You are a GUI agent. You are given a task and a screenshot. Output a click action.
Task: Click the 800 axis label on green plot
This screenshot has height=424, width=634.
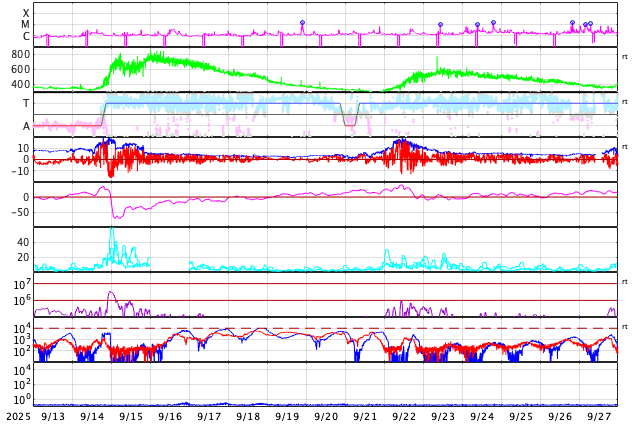click(20, 54)
